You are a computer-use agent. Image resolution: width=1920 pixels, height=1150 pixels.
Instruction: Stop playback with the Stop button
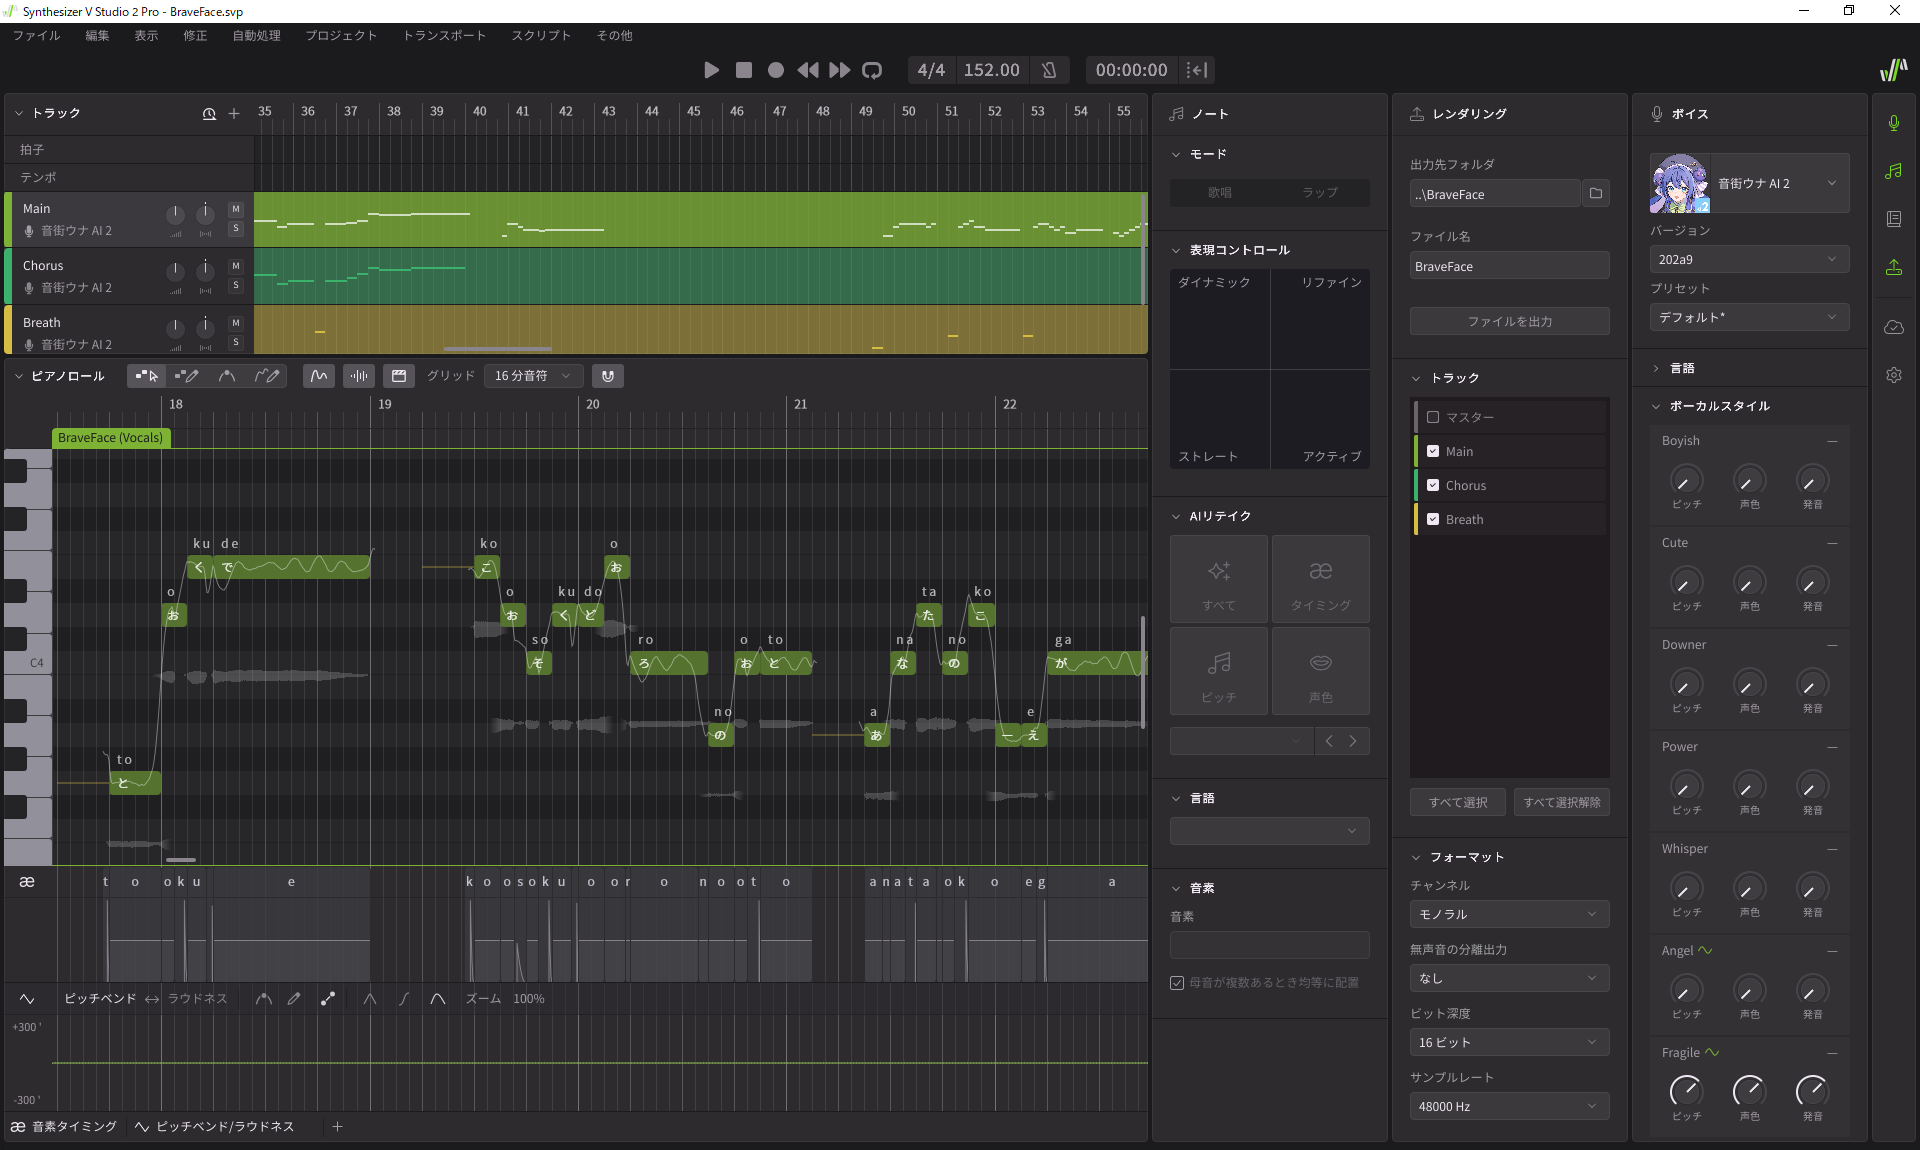coord(743,70)
